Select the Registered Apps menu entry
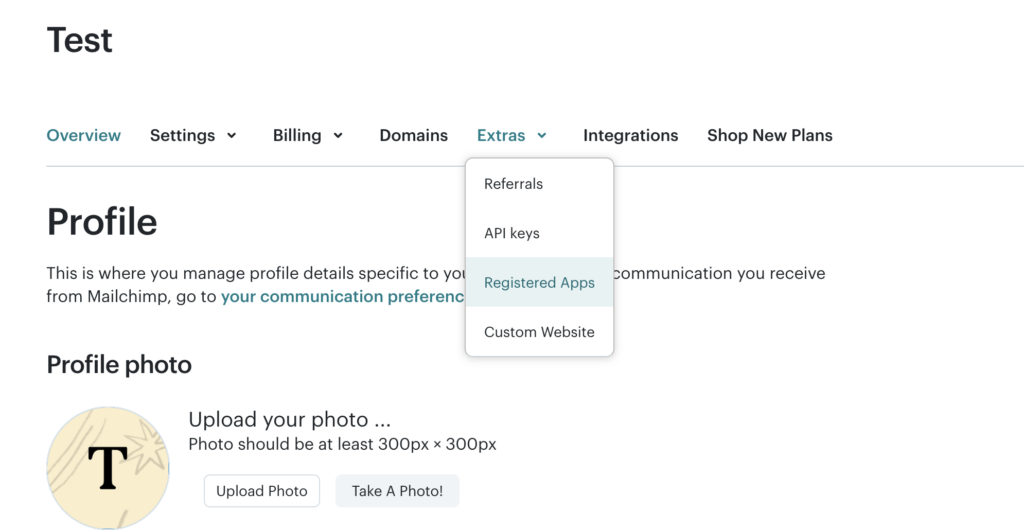 click(x=539, y=283)
